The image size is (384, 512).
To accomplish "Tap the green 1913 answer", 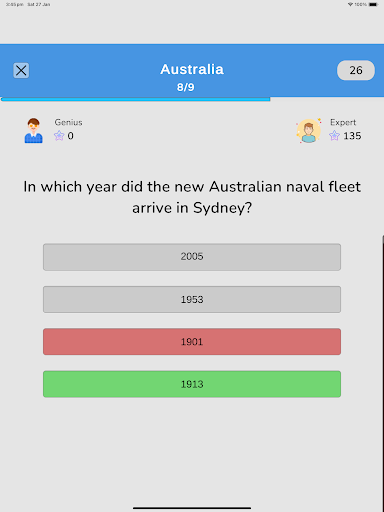I will pos(192,384).
